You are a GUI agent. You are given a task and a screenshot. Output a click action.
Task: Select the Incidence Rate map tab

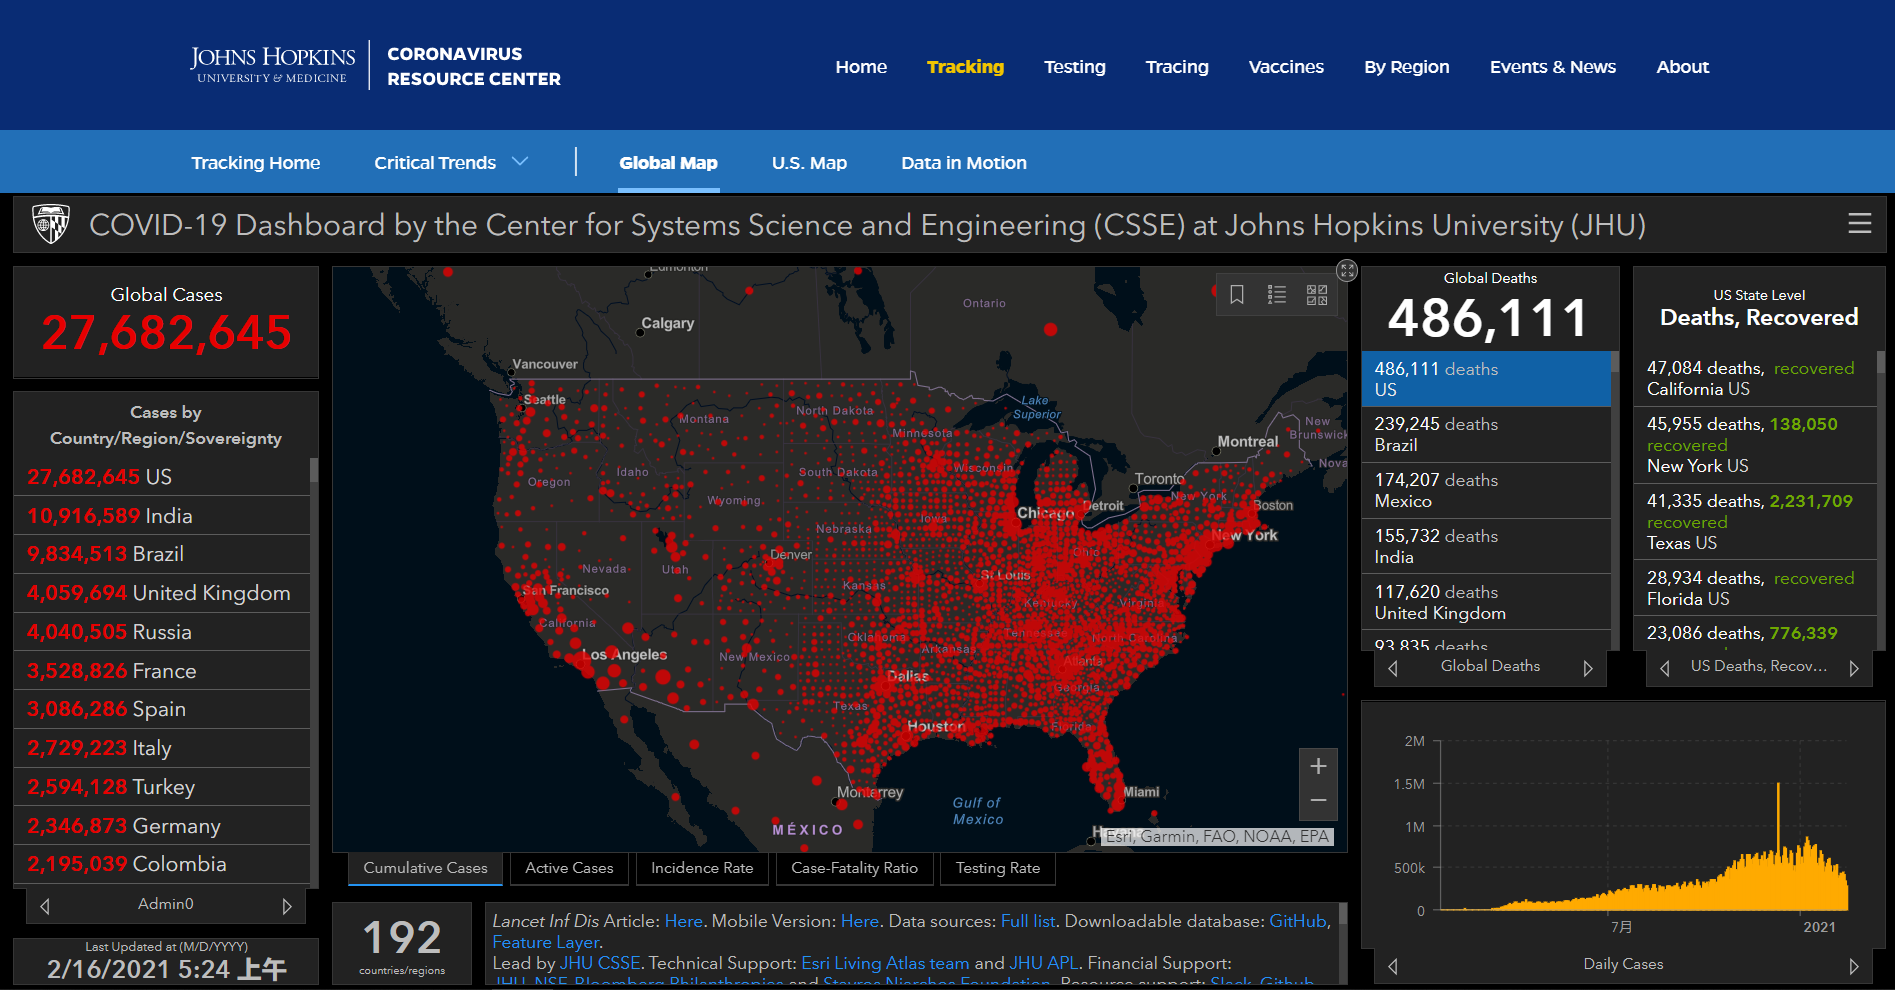(x=702, y=868)
